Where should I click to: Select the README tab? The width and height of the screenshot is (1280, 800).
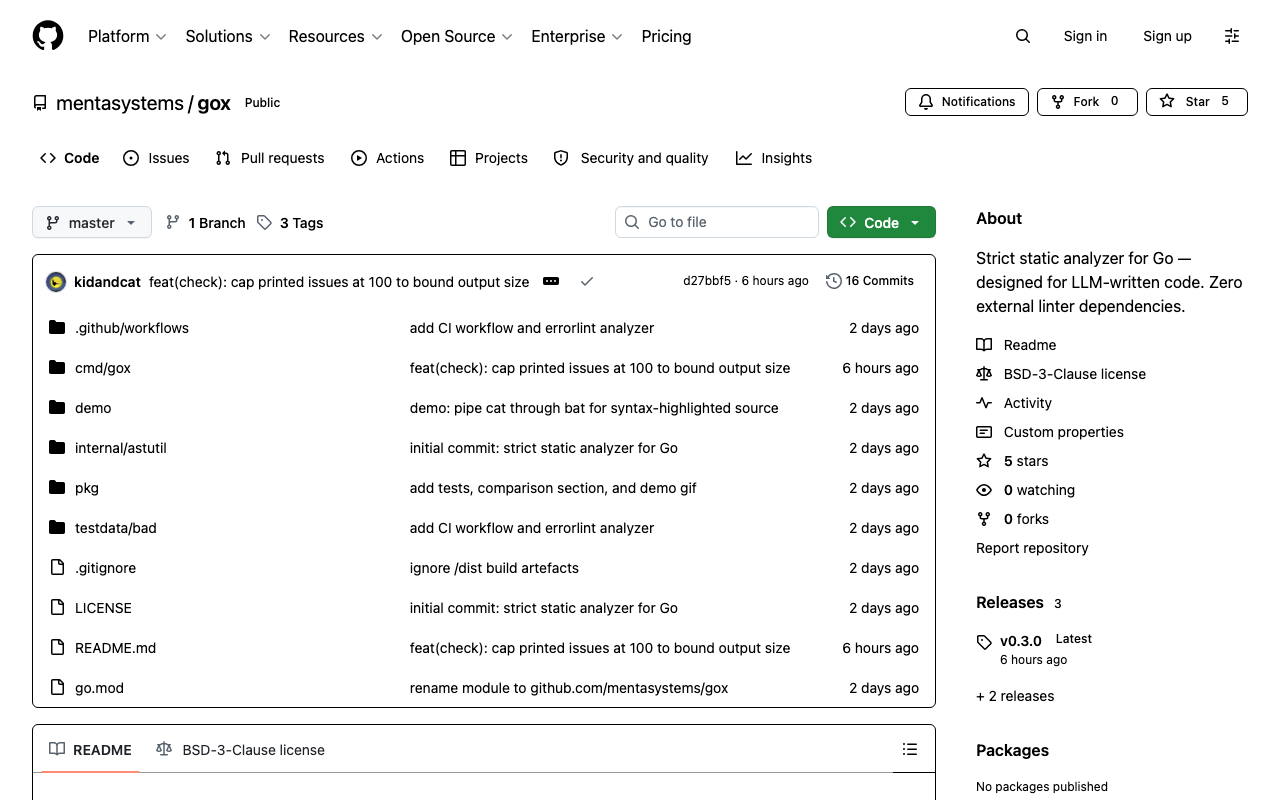click(90, 750)
